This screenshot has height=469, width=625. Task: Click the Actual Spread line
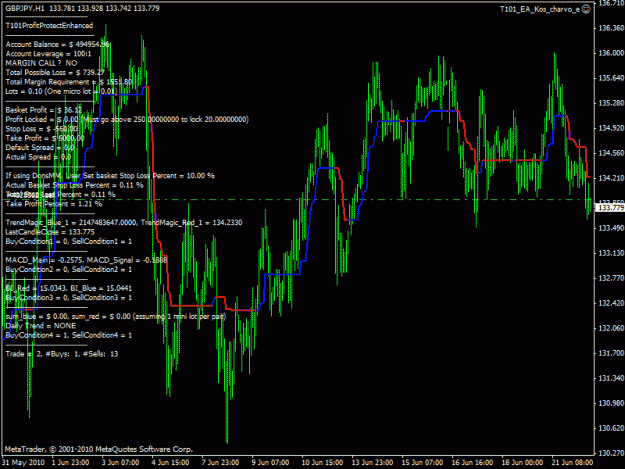(38, 157)
